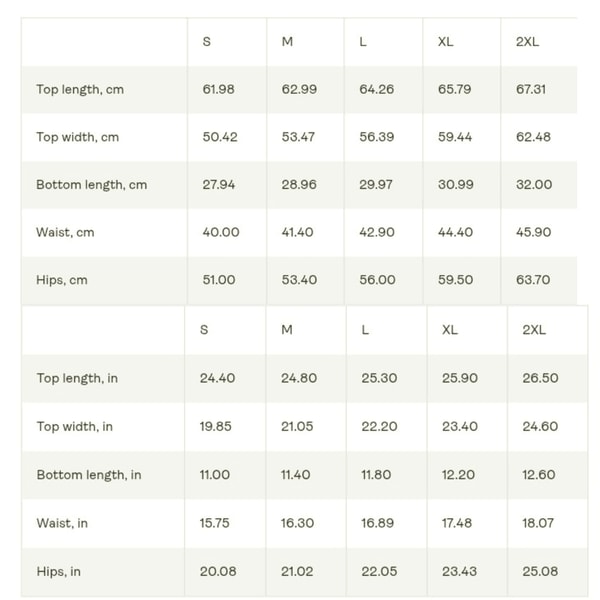Click the 'Top width, in' row label

(x=75, y=426)
